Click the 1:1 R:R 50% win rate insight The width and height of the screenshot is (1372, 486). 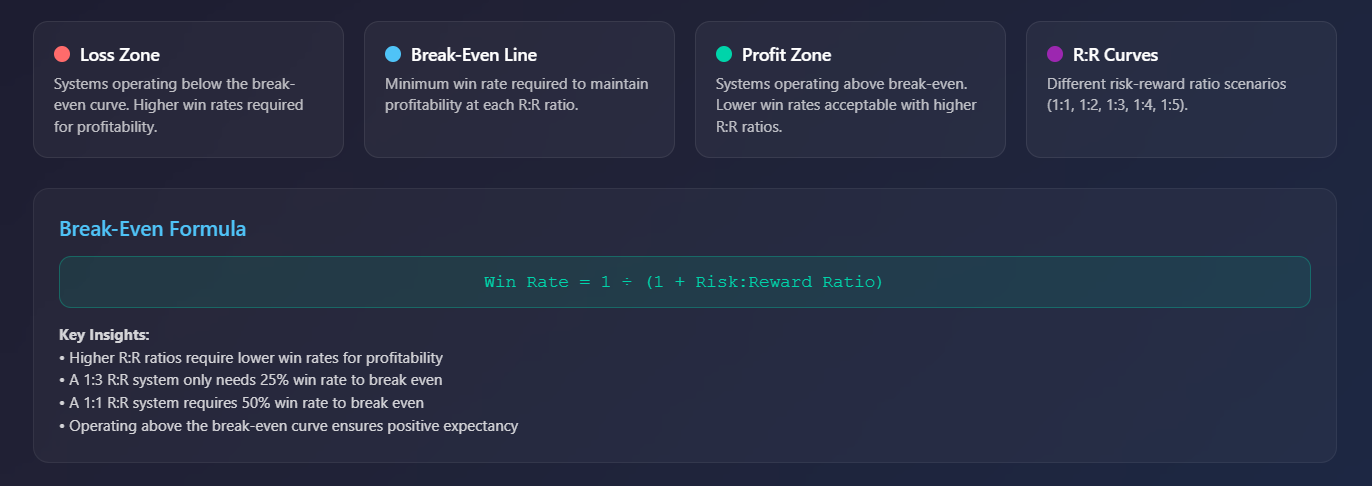click(x=242, y=404)
